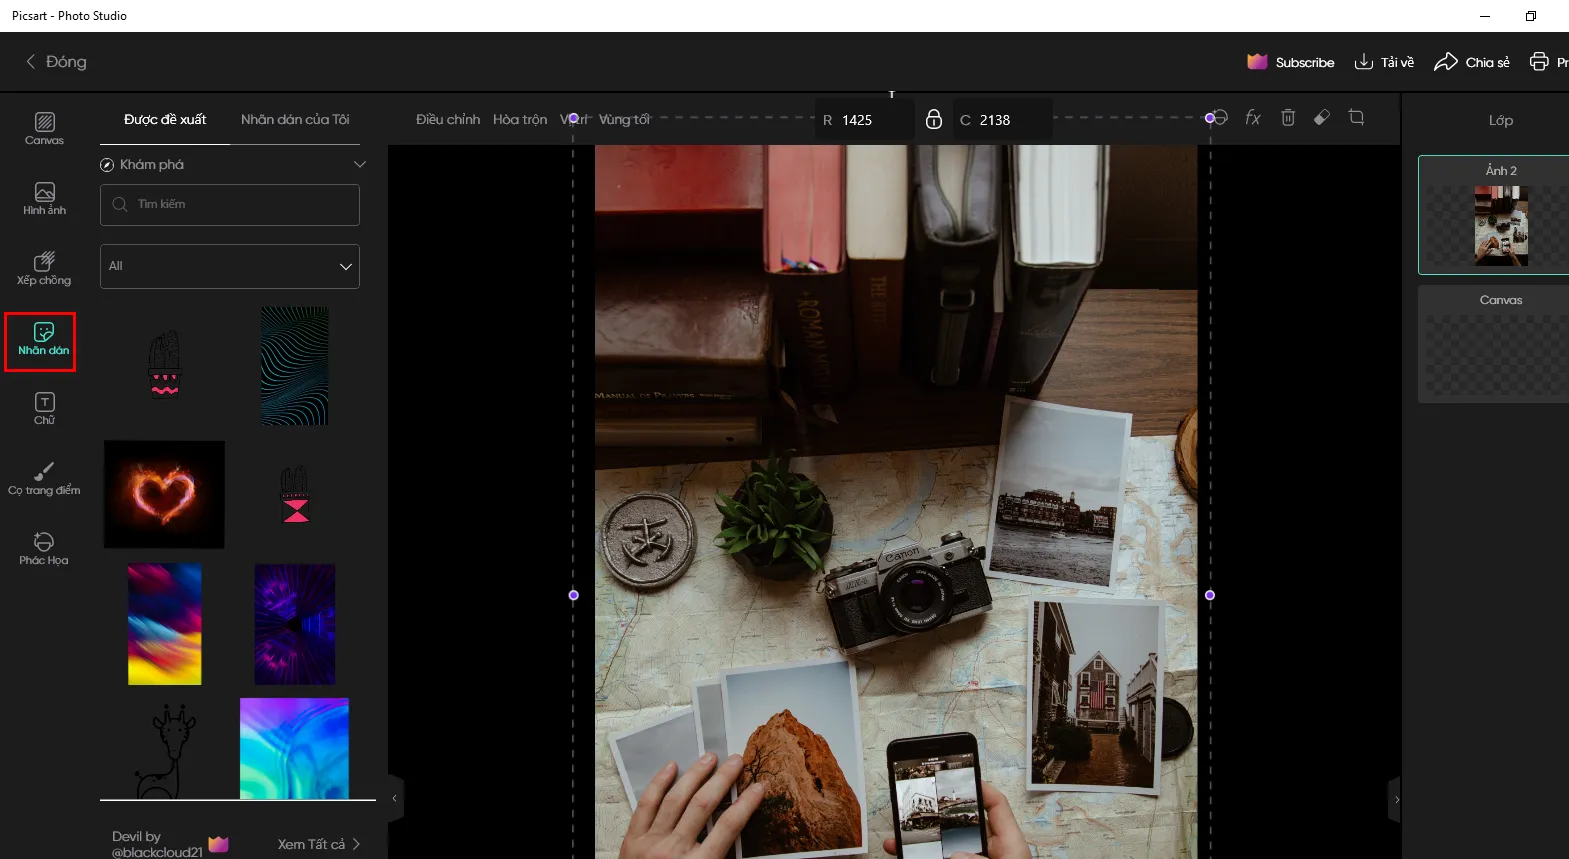Select the eraser tool in top toolbar

(1322, 117)
